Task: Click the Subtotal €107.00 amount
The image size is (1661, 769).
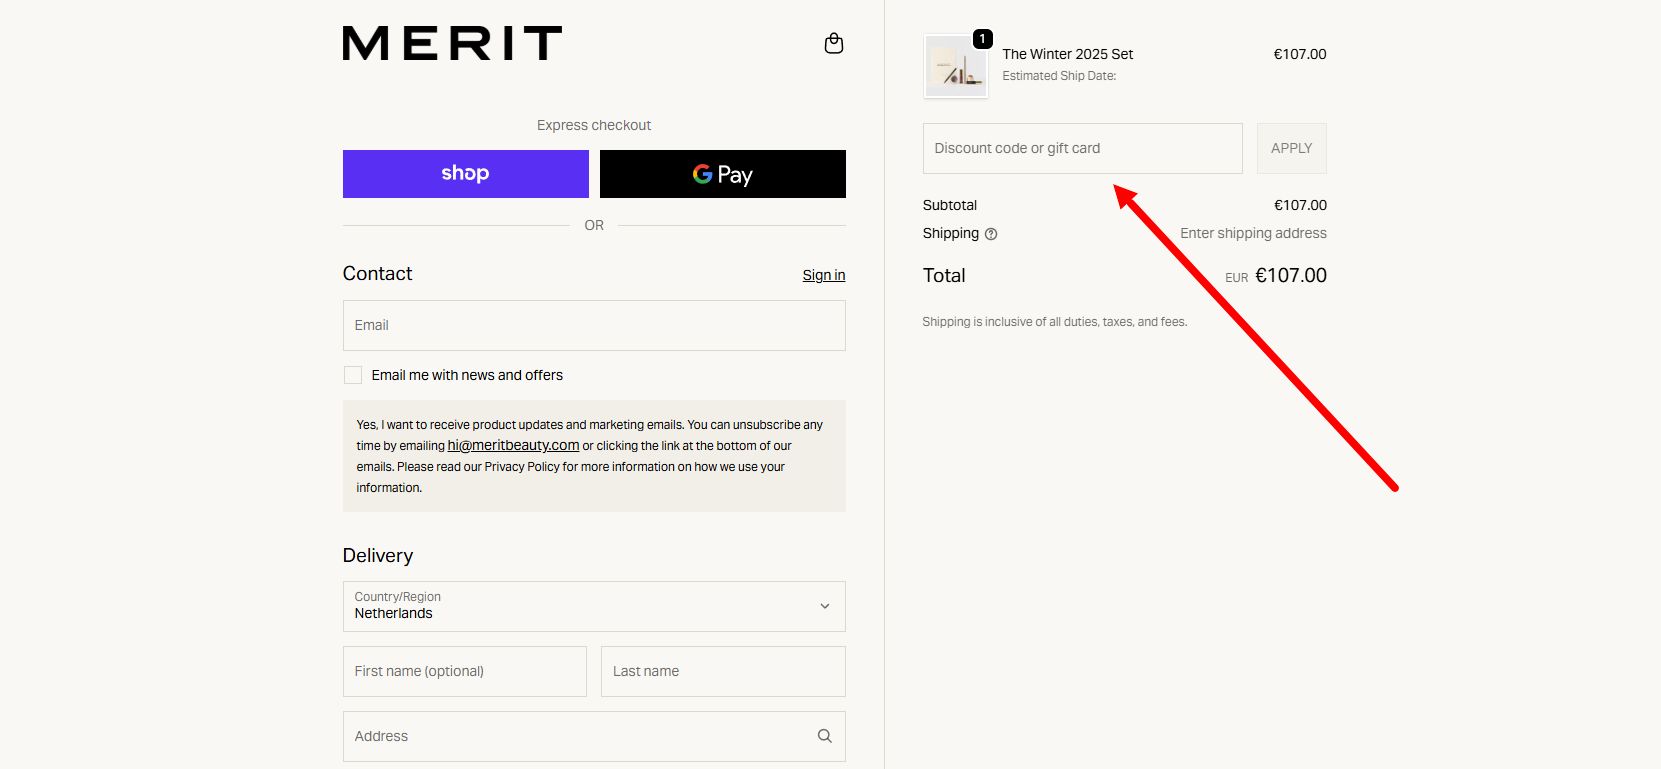Action: [x=1300, y=205]
